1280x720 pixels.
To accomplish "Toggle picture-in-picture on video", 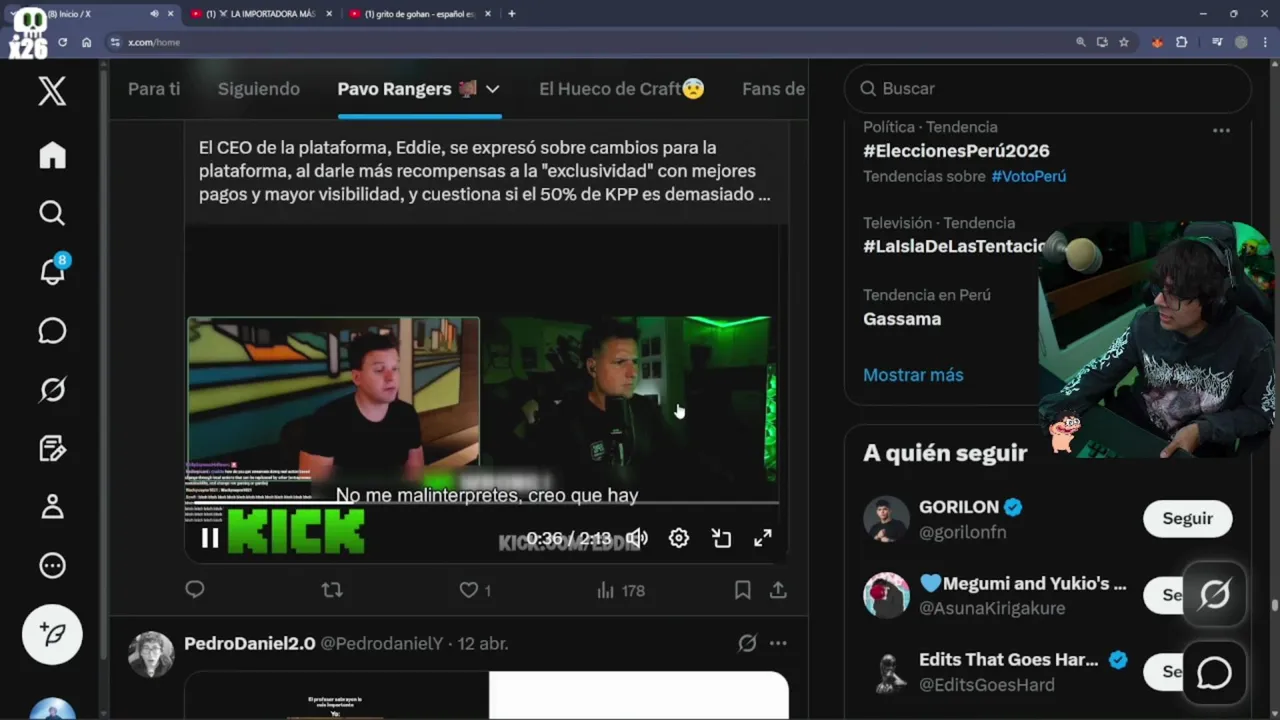I will click(x=721, y=538).
